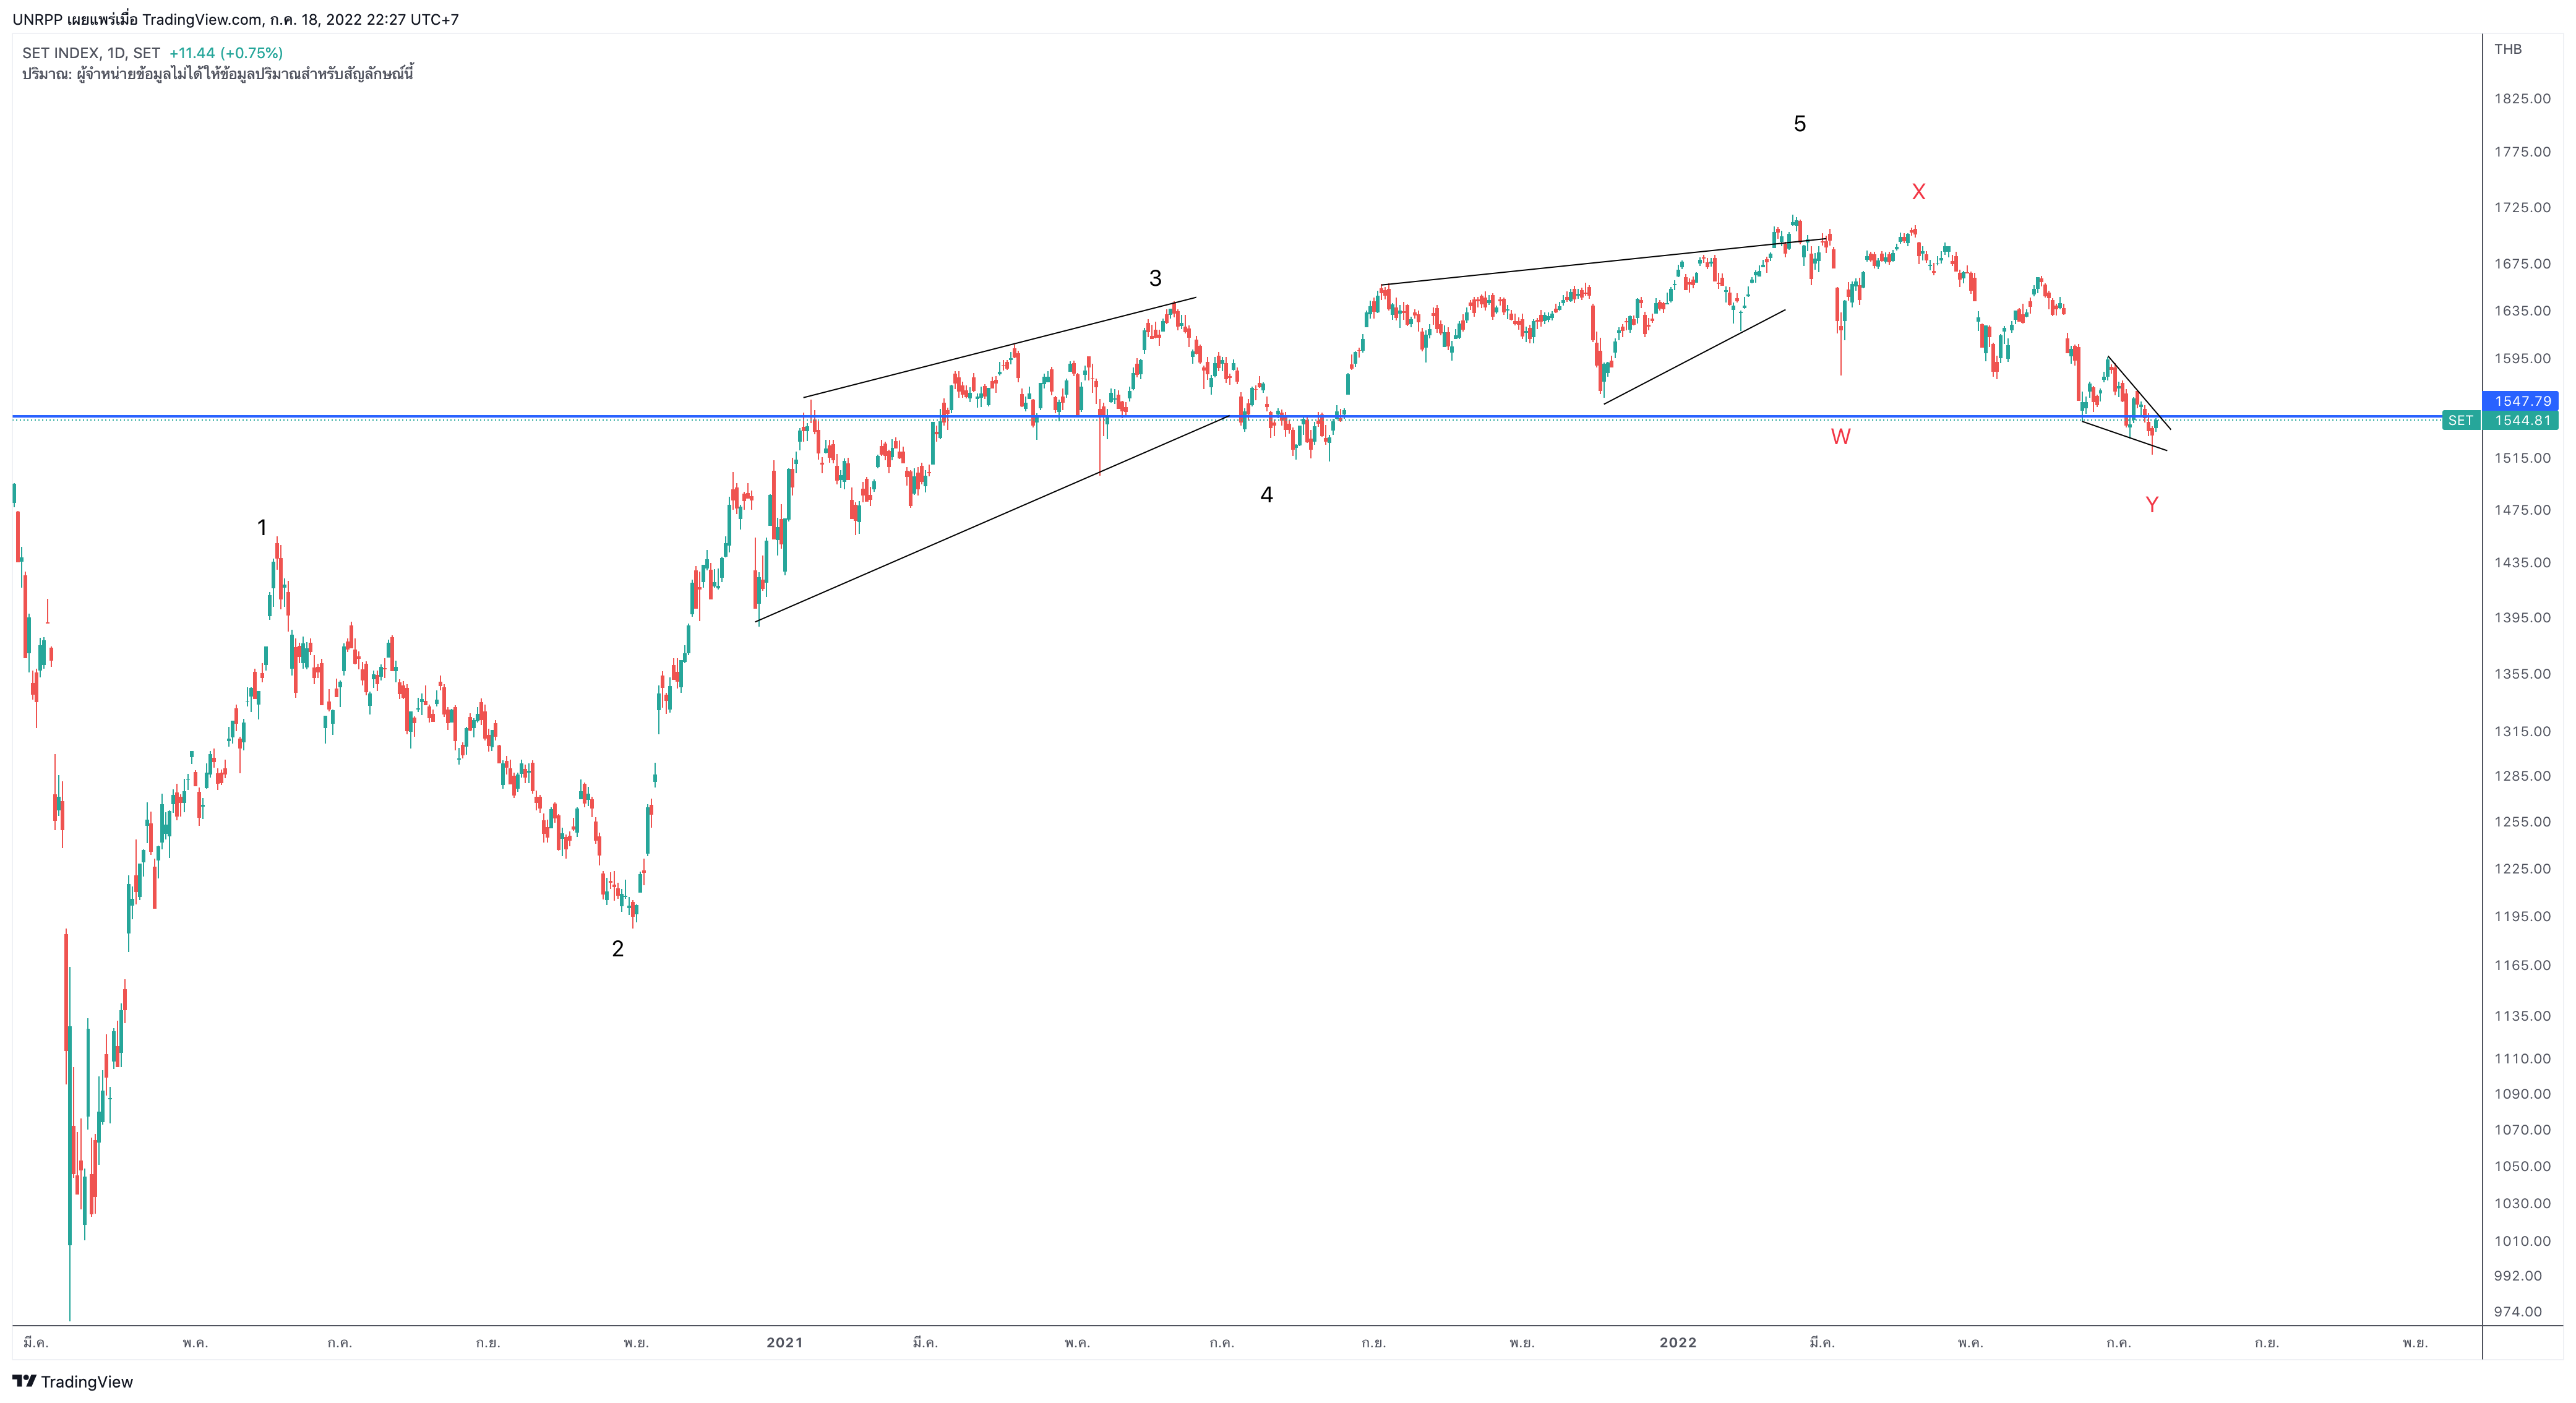This screenshot has height=1403, width=2576.
Task: Click the 1010.00 price axis label
Action: [2522, 1241]
